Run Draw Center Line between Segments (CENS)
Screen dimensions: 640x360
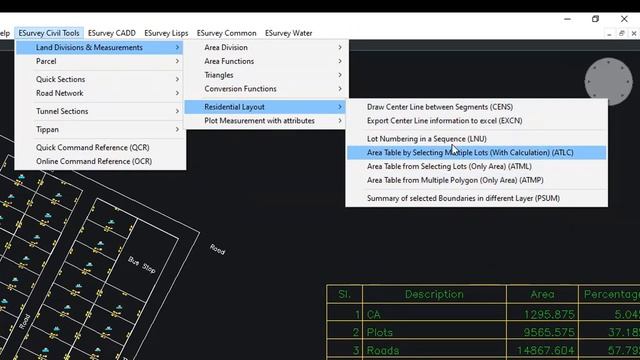(x=476, y=107)
